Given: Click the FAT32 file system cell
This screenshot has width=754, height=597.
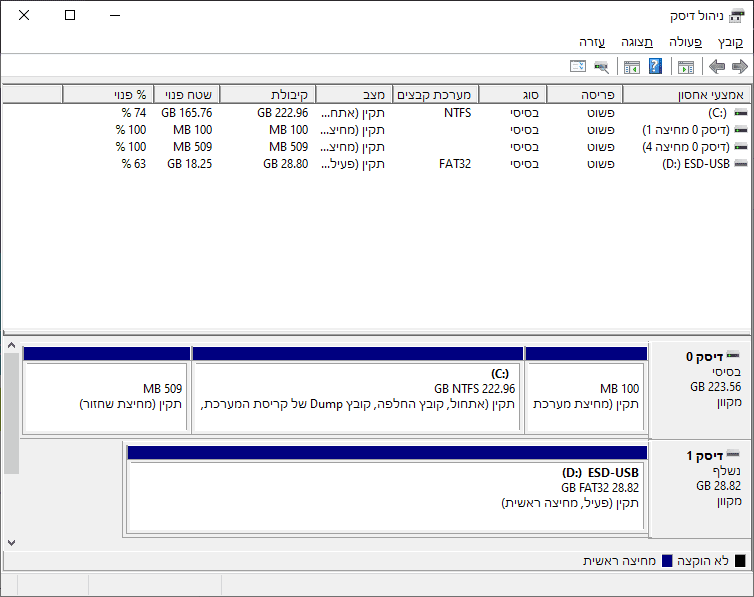Looking at the screenshot, I should [x=455, y=164].
